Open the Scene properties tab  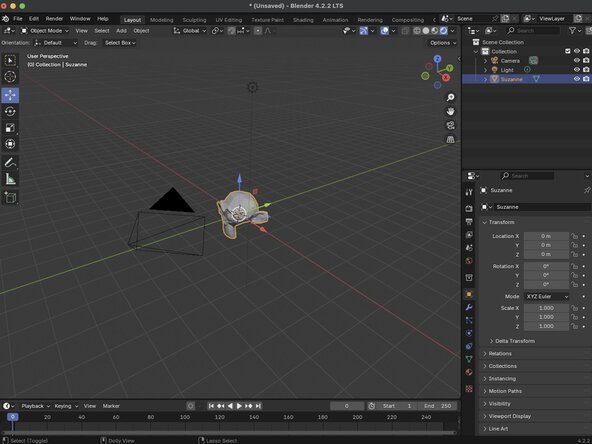pos(469,248)
